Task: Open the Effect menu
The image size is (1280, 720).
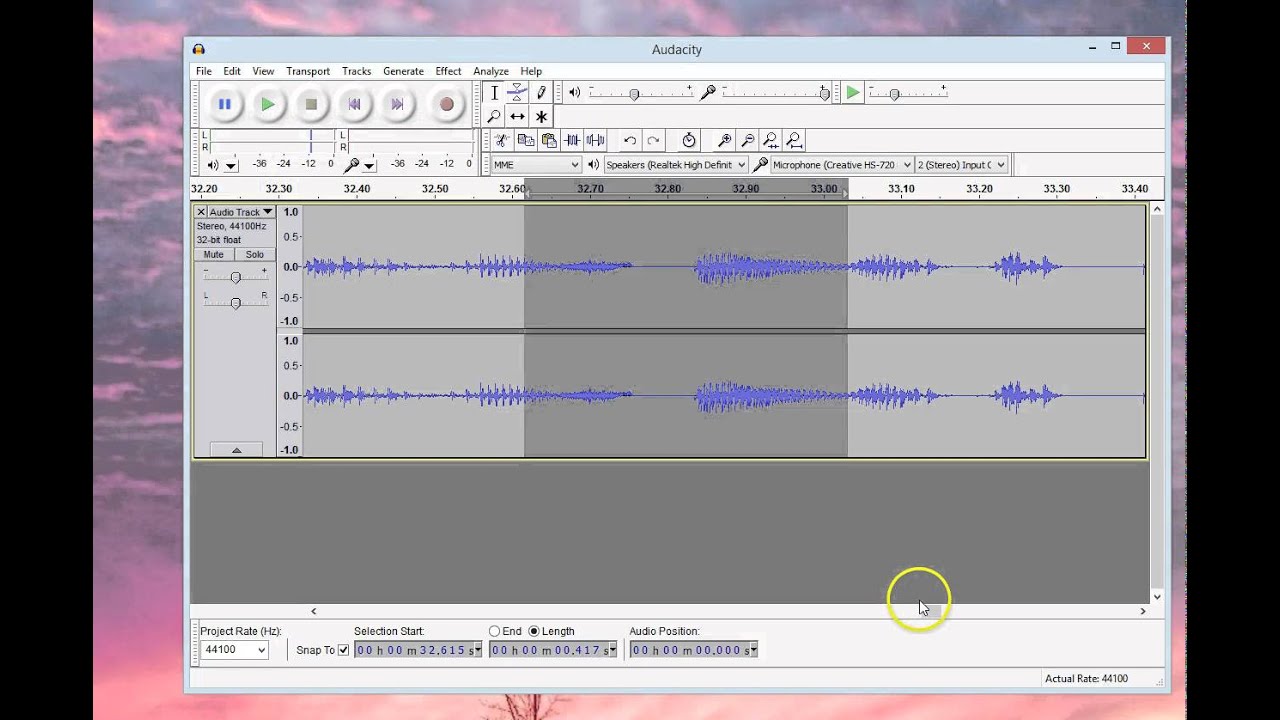Action: (x=448, y=71)
